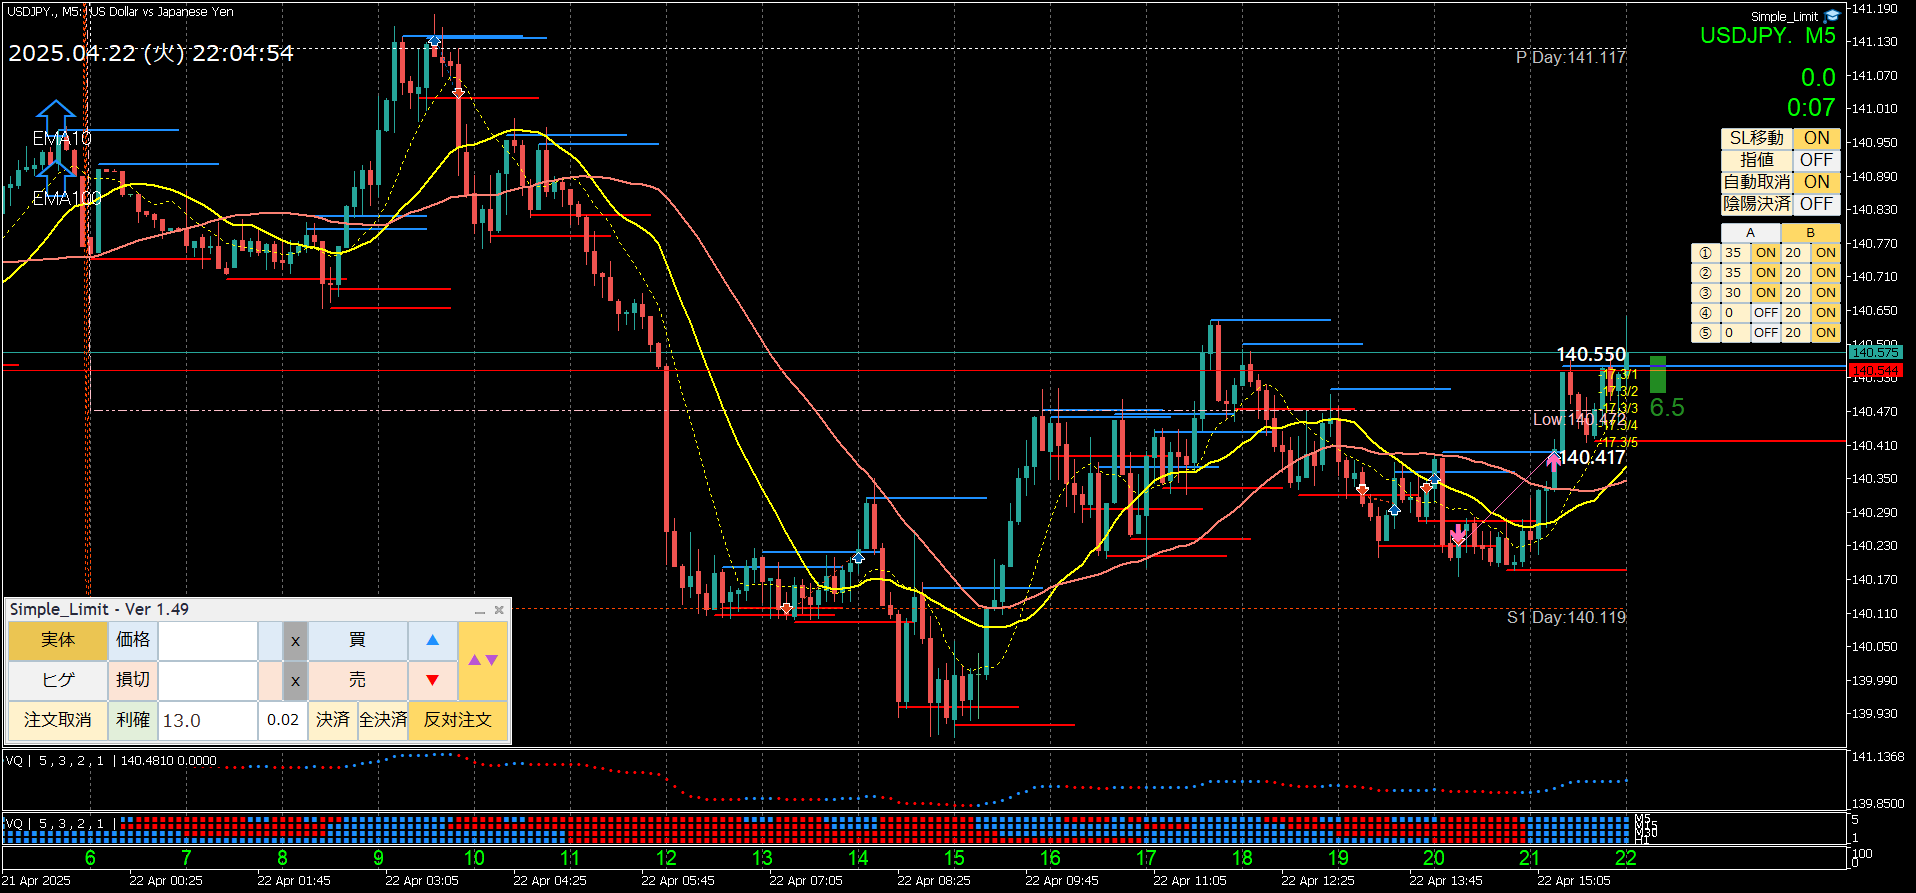Click the 利確 value field showing 13.0
The image size is (1916, 893).
[x=207, y=720]
